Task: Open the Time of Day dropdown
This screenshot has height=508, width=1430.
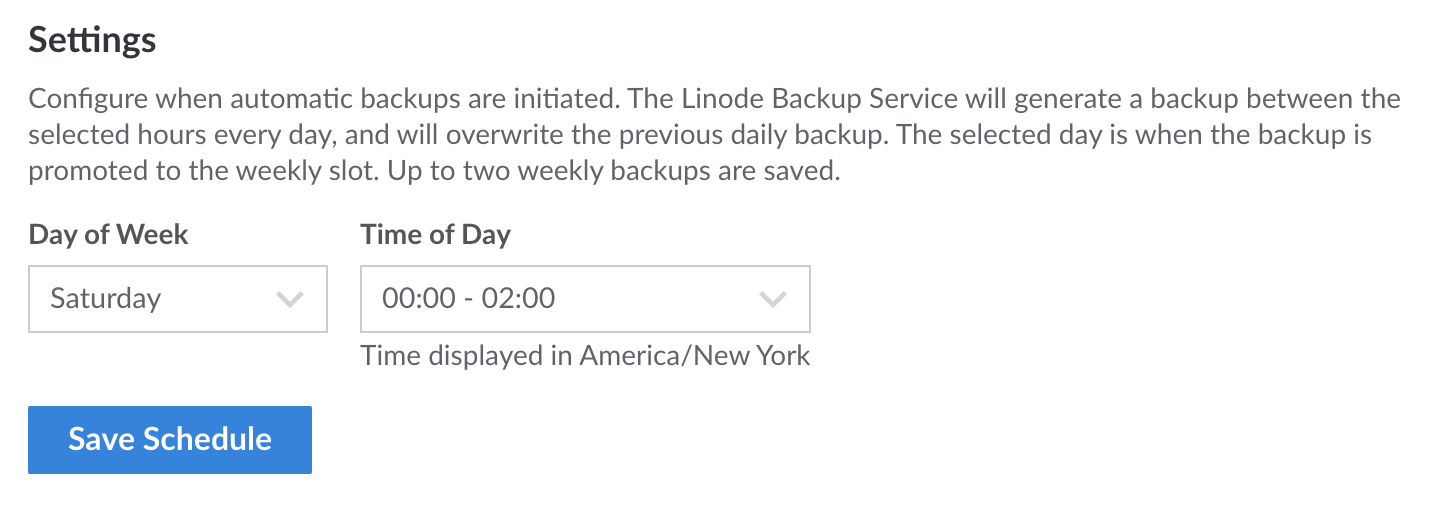Action: tap(584, 298)
